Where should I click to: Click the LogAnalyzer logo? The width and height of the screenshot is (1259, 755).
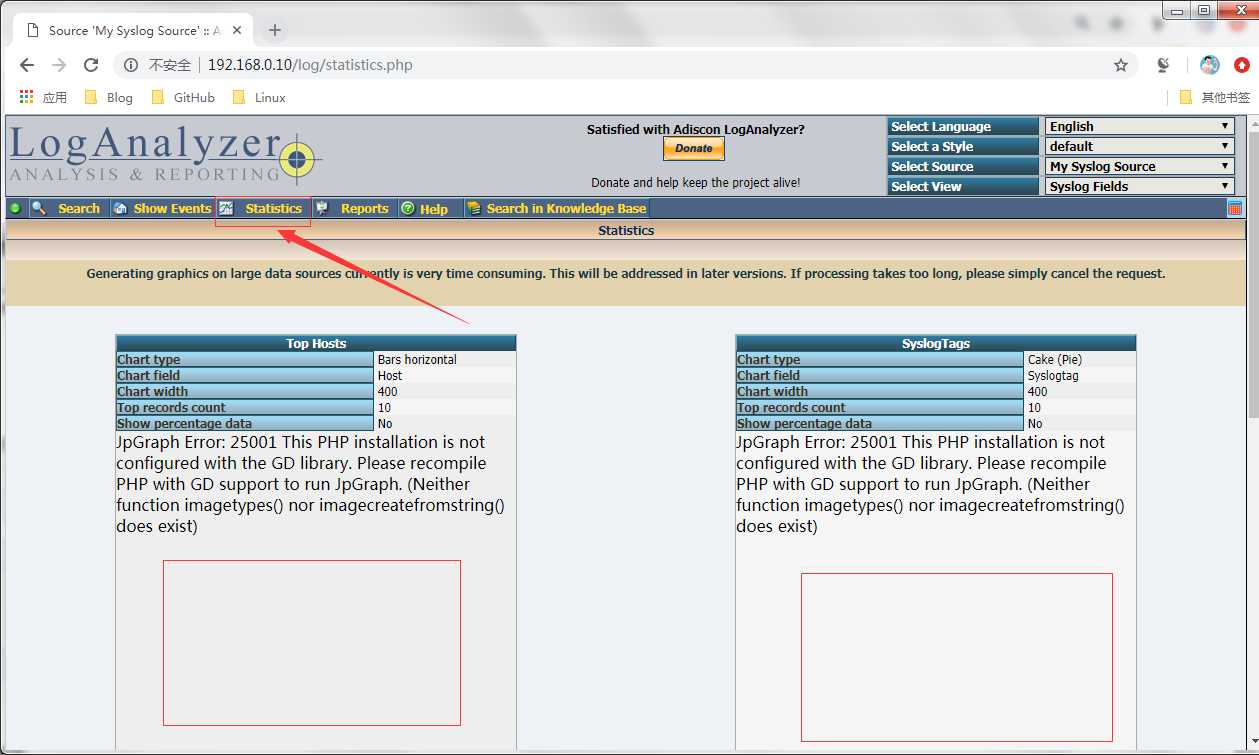click(165, 156)
